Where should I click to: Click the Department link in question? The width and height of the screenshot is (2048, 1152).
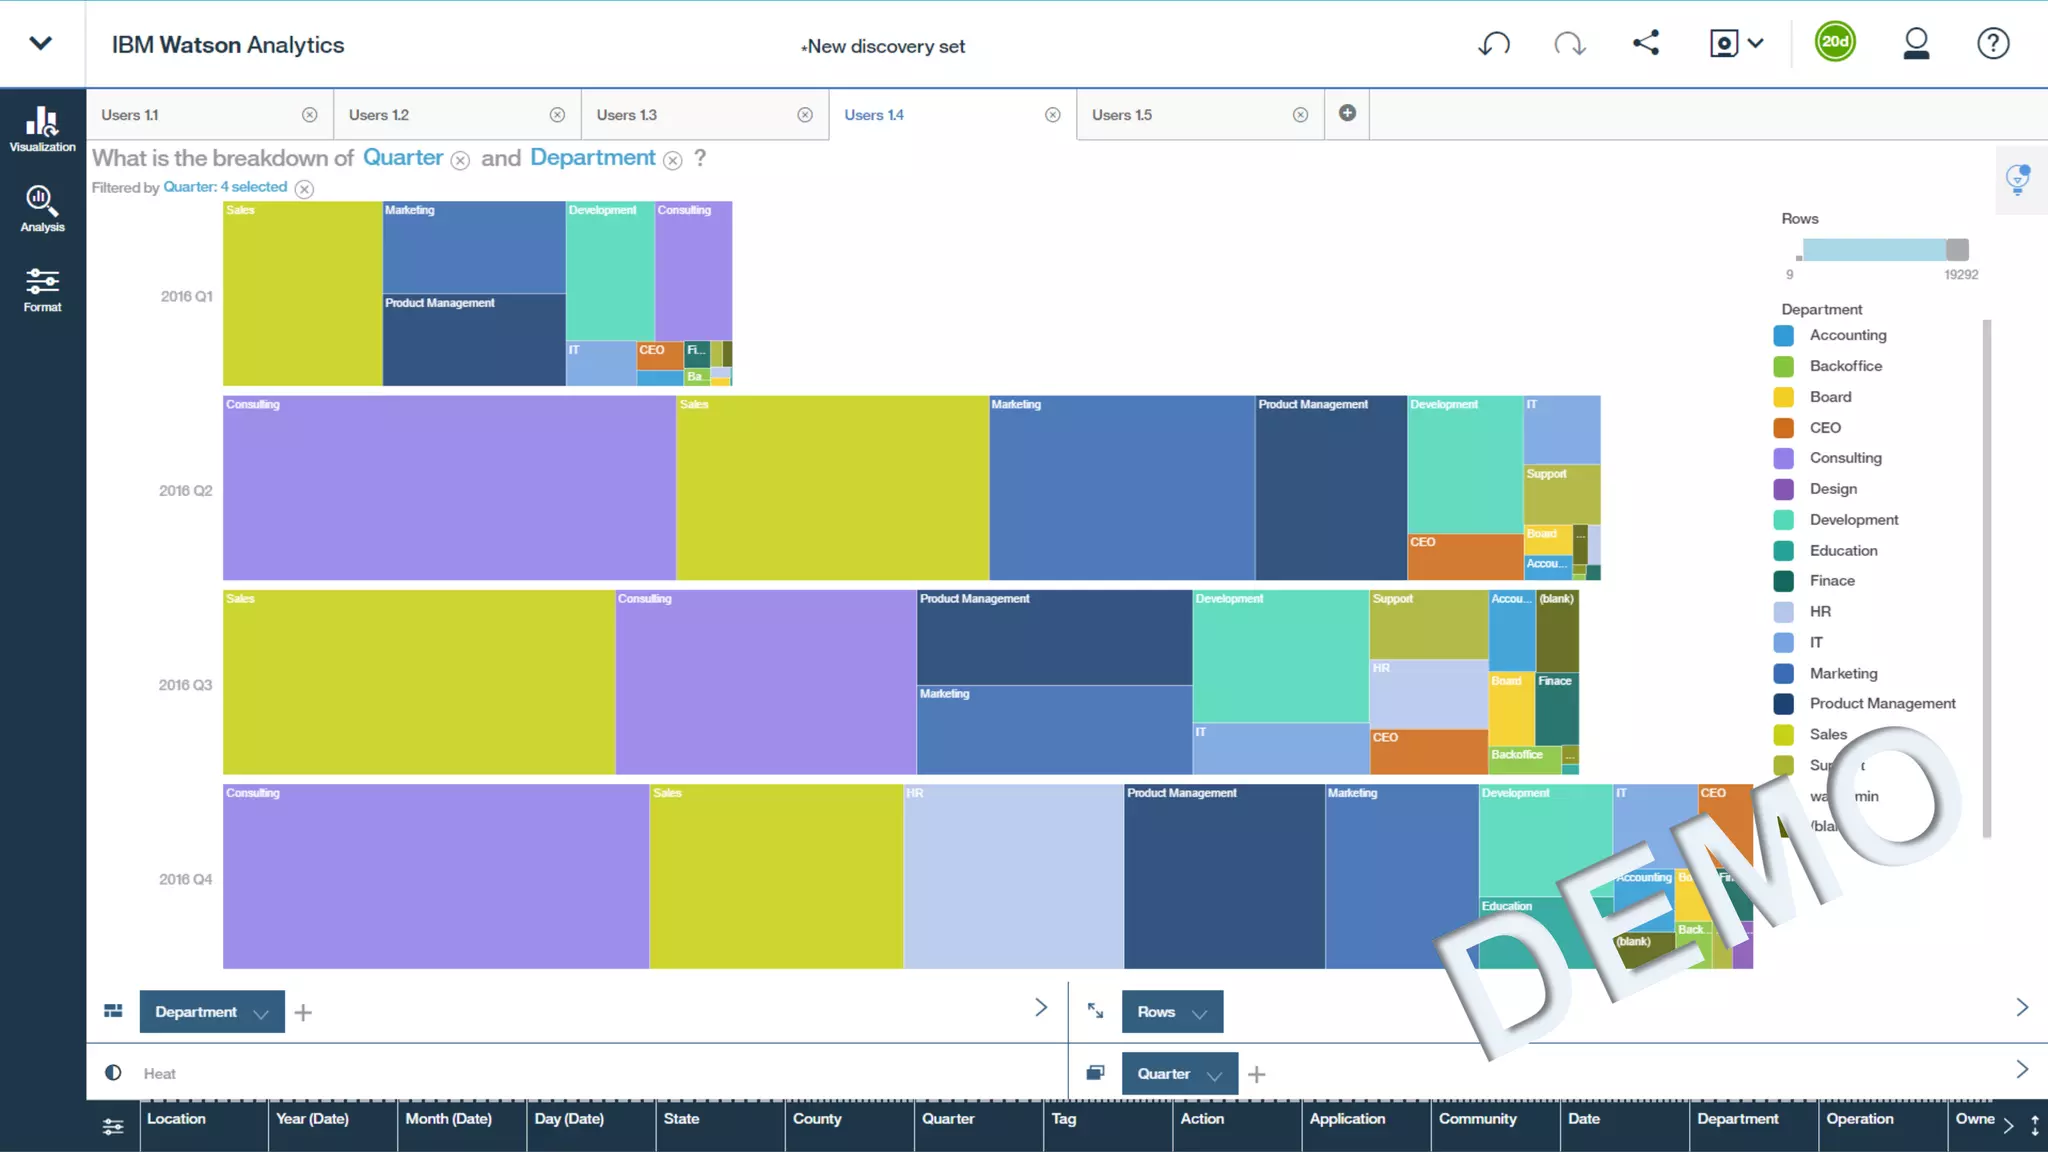click(592, 158)
